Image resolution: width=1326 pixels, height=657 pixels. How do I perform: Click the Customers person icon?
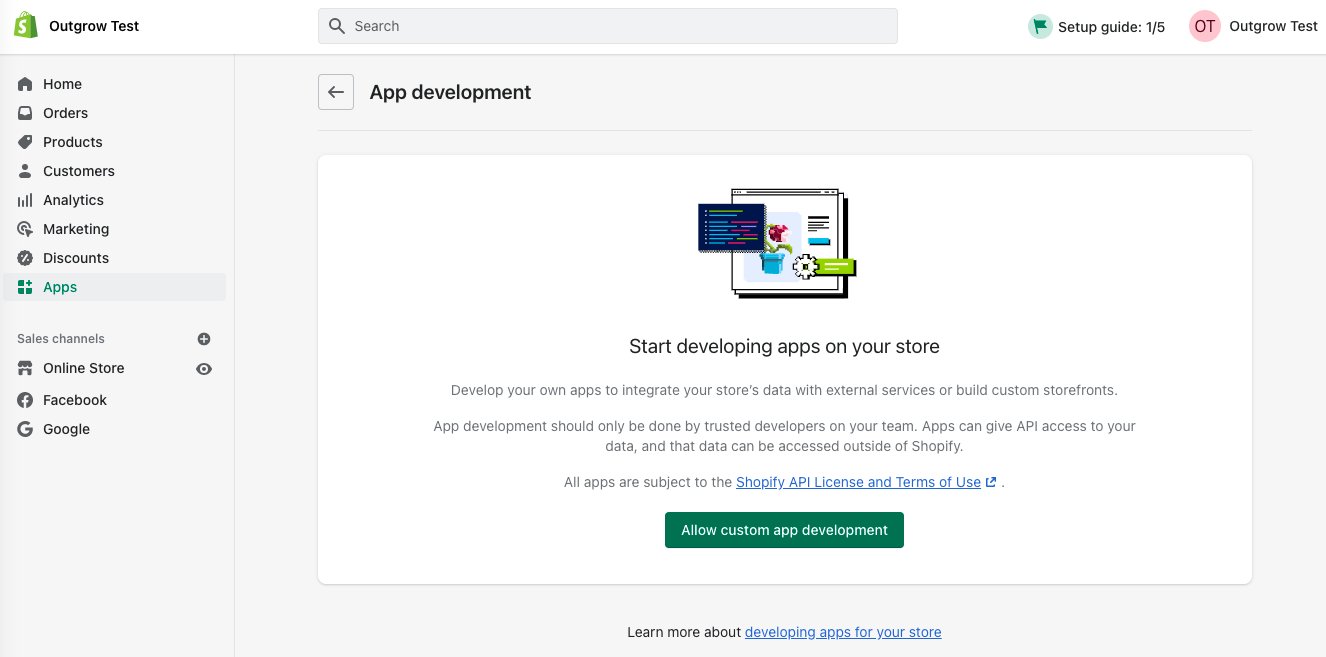click(25, 171)
